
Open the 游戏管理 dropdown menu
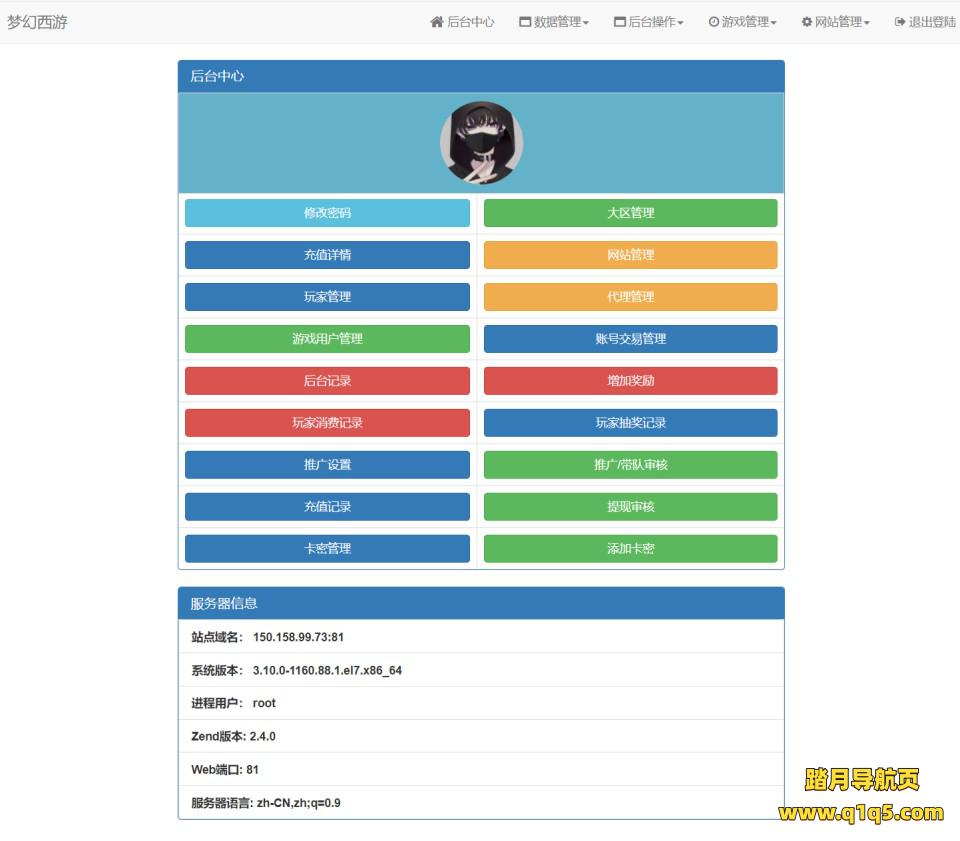(742, 21)
